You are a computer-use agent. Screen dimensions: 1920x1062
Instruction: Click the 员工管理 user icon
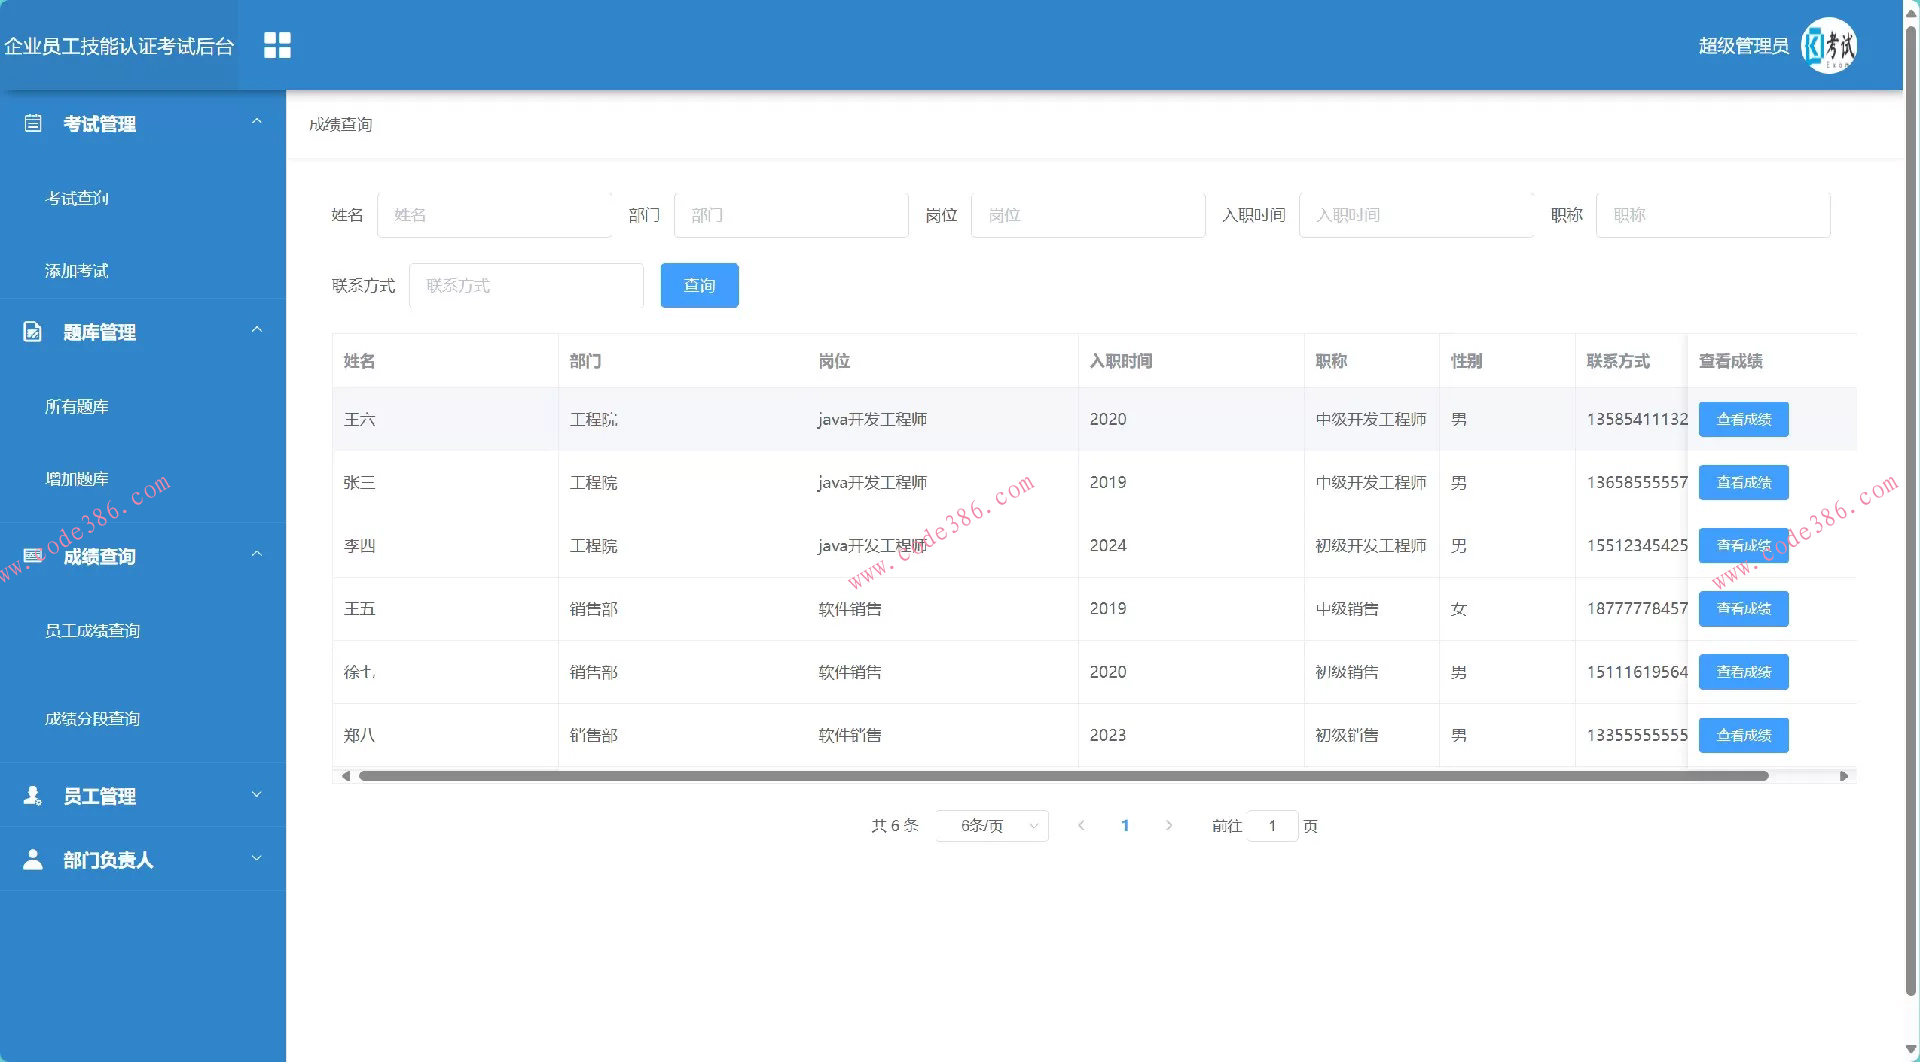coord(33,795)
